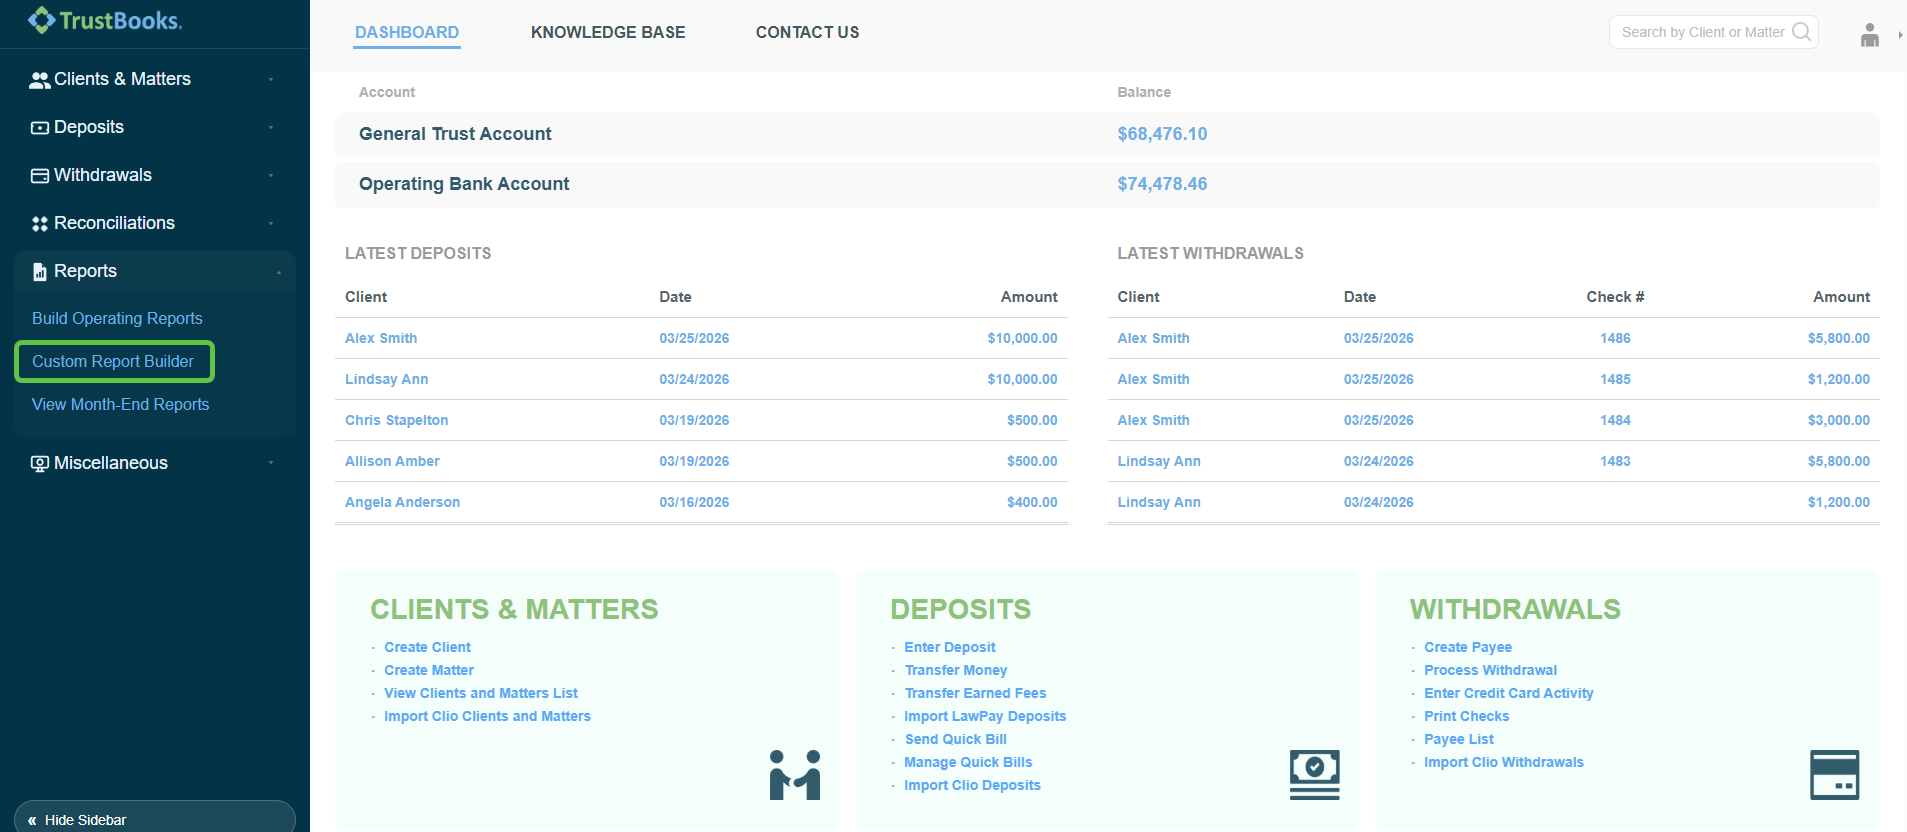Image resolution: width=1907 pixels, height=832 pixels.
Task: Click the Clients & Matters people icon
Action: click(40, 80)
